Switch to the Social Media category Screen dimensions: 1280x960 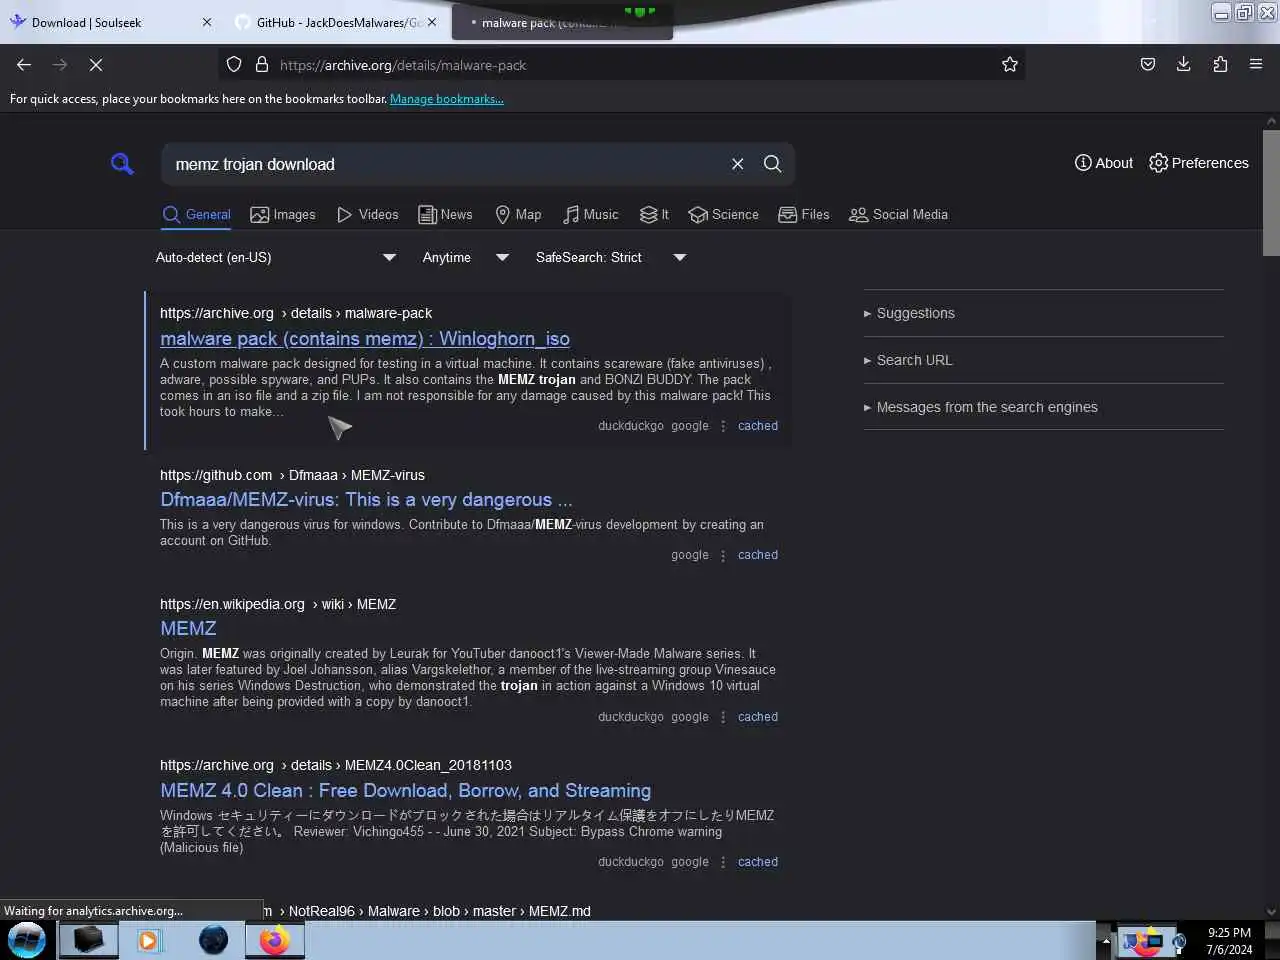point(898,214)
